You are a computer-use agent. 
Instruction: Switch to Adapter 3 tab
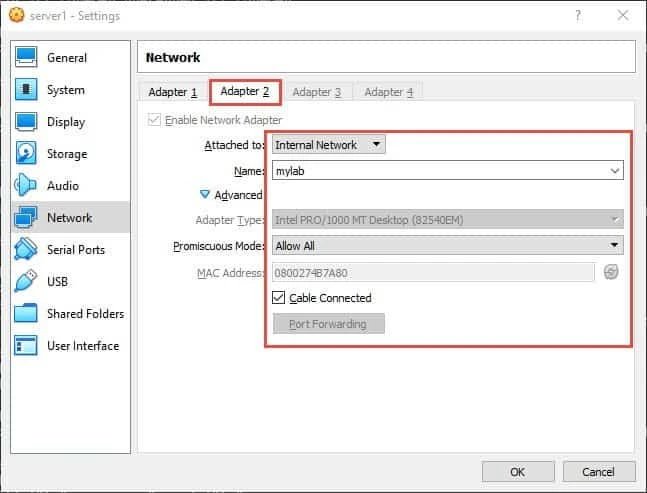click(x=317, y=92)
